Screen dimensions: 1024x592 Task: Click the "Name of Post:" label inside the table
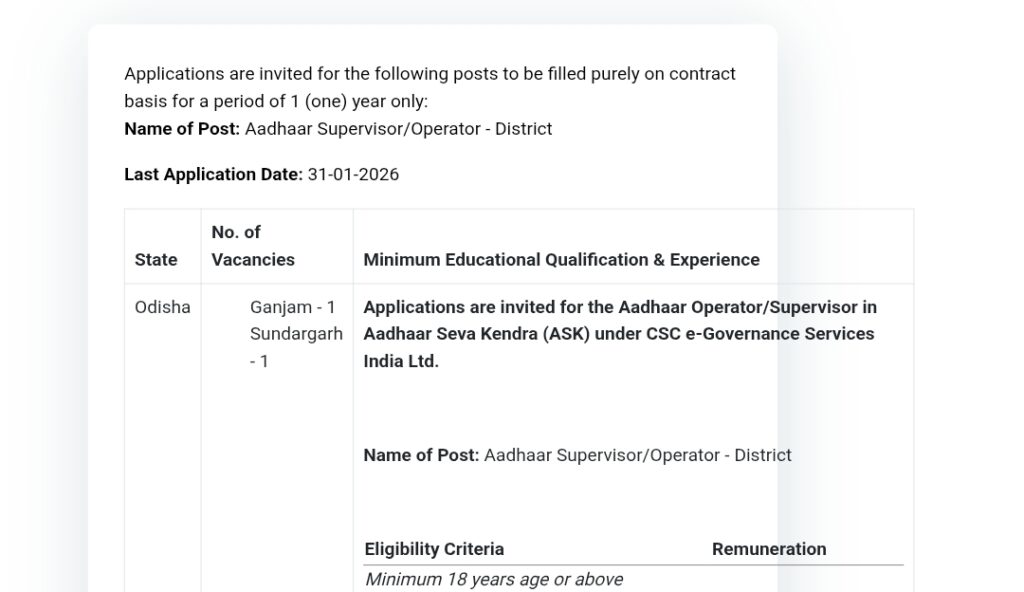click(x=421, y=455)
